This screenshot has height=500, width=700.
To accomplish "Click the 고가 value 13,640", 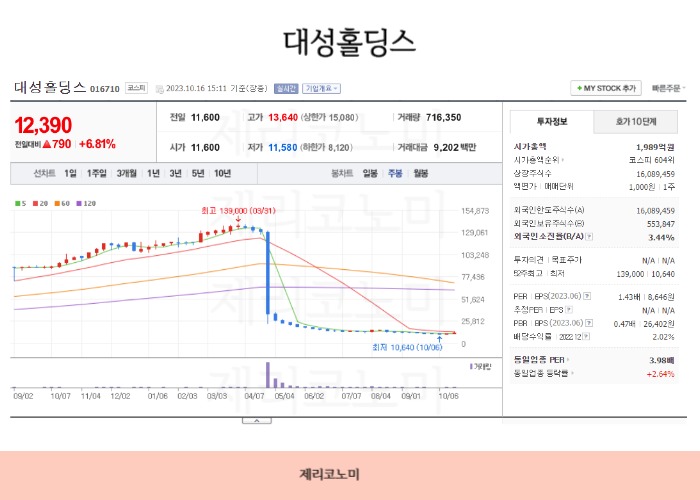I will pos(283,117).
